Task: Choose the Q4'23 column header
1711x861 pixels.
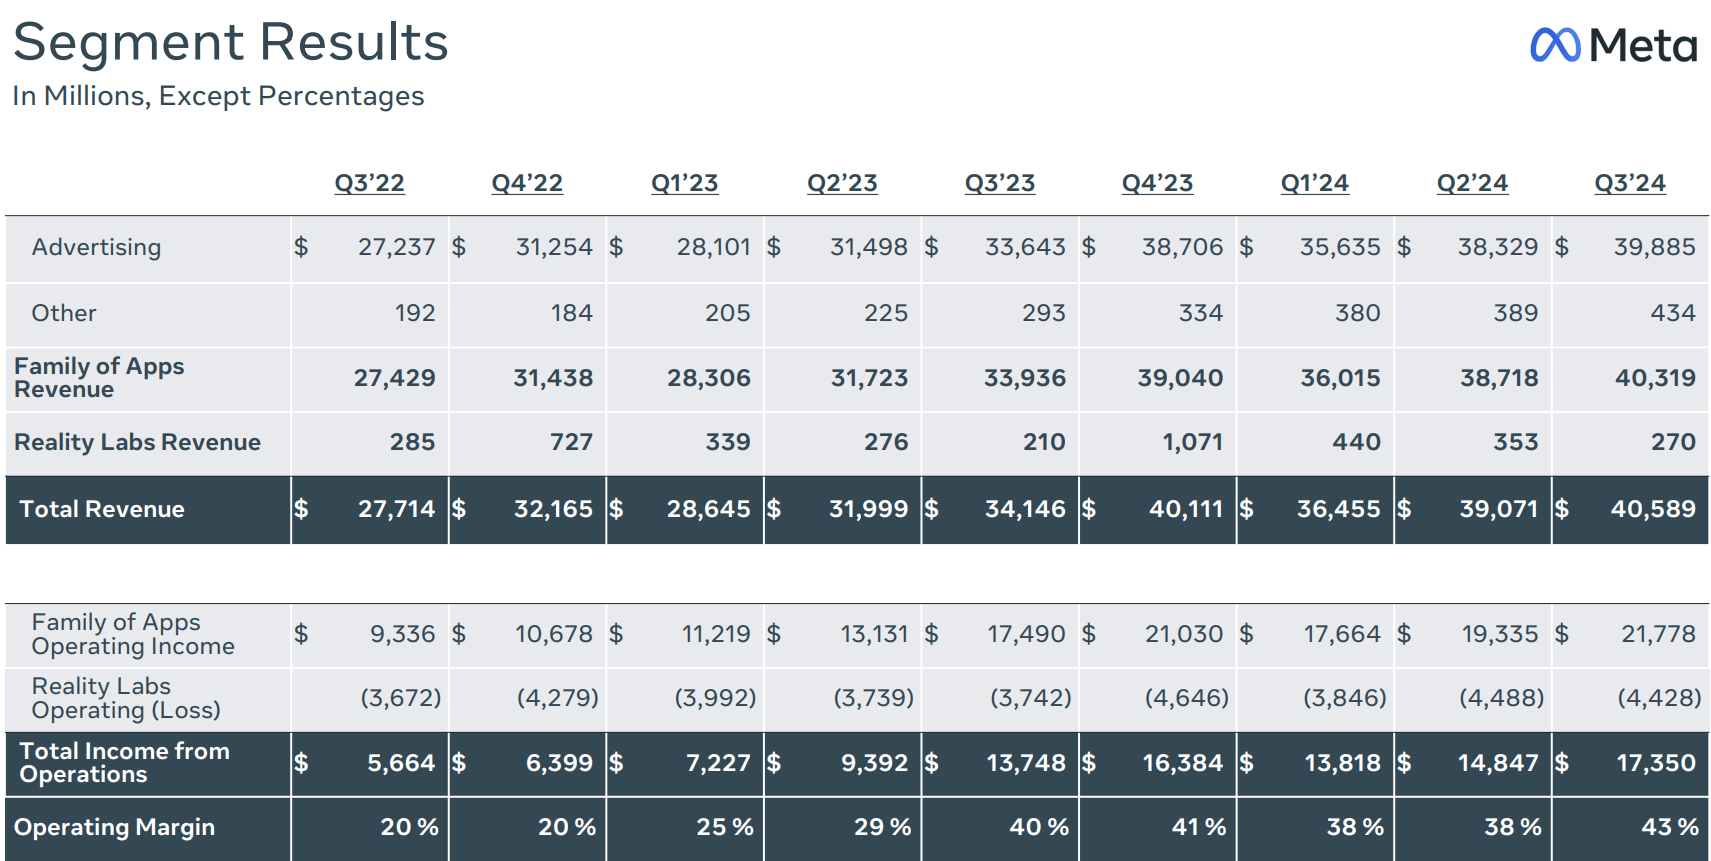Action: pos(1157,183)
